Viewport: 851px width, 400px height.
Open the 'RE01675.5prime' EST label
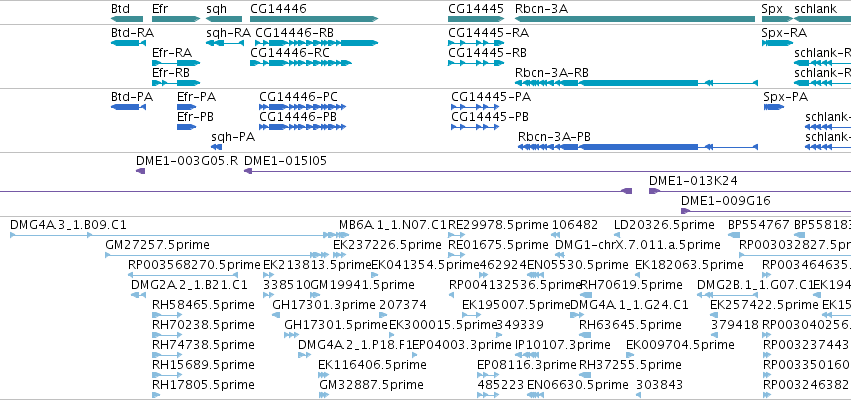coord(499,246)
